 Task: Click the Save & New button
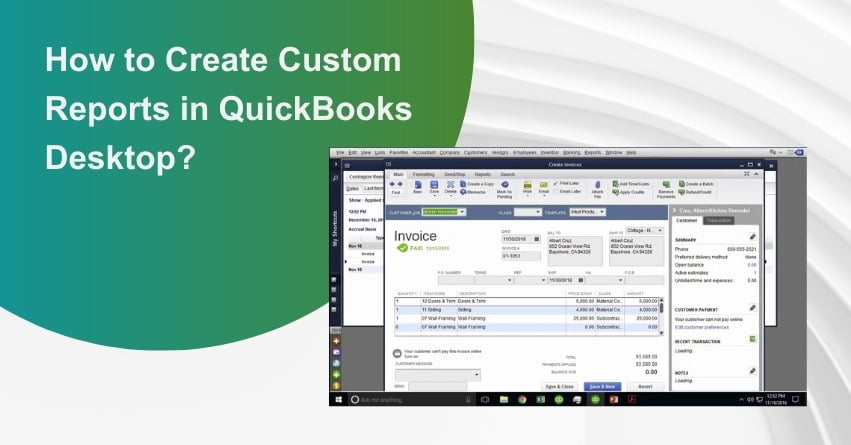click(602, 386)
